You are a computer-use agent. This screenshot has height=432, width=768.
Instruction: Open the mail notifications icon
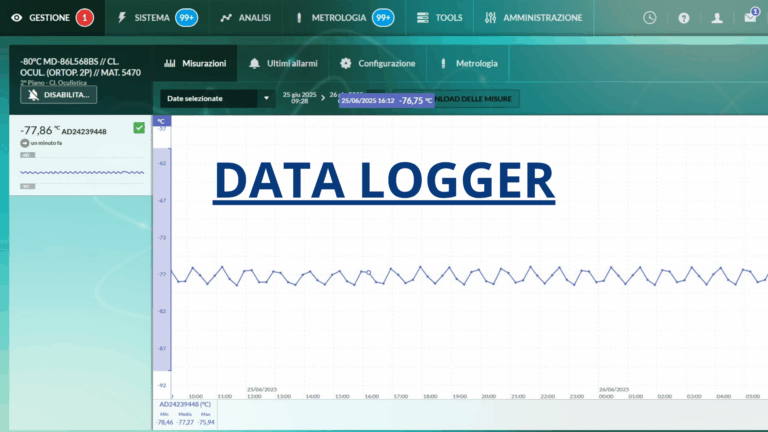point(750,17)
